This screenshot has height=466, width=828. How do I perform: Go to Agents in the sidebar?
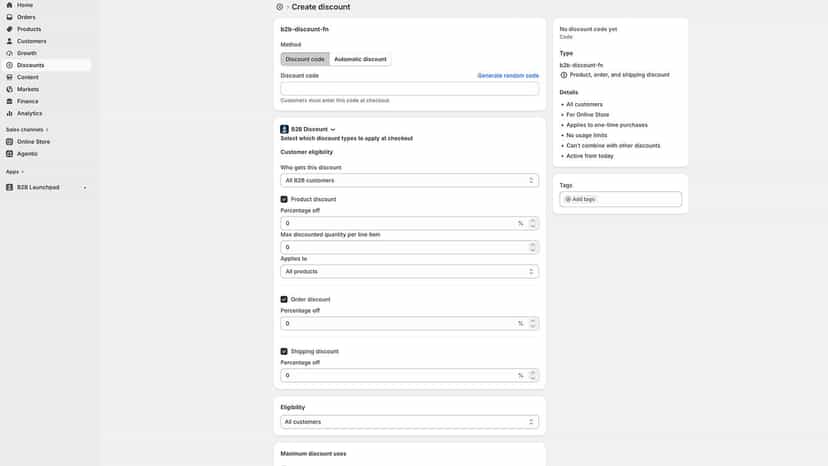click(27, 154)
